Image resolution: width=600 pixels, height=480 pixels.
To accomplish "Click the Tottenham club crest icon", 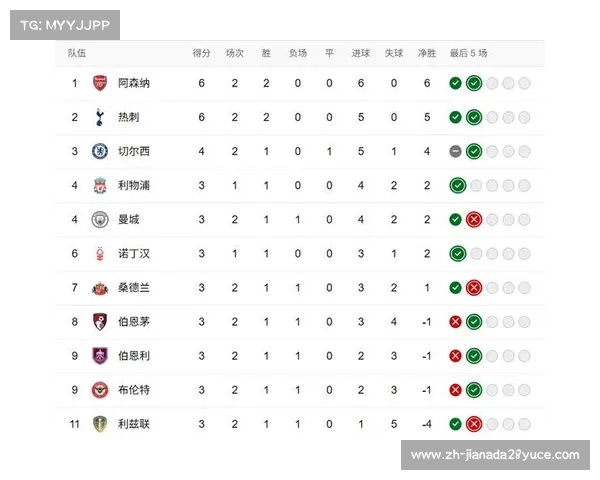I will point(99,117).
